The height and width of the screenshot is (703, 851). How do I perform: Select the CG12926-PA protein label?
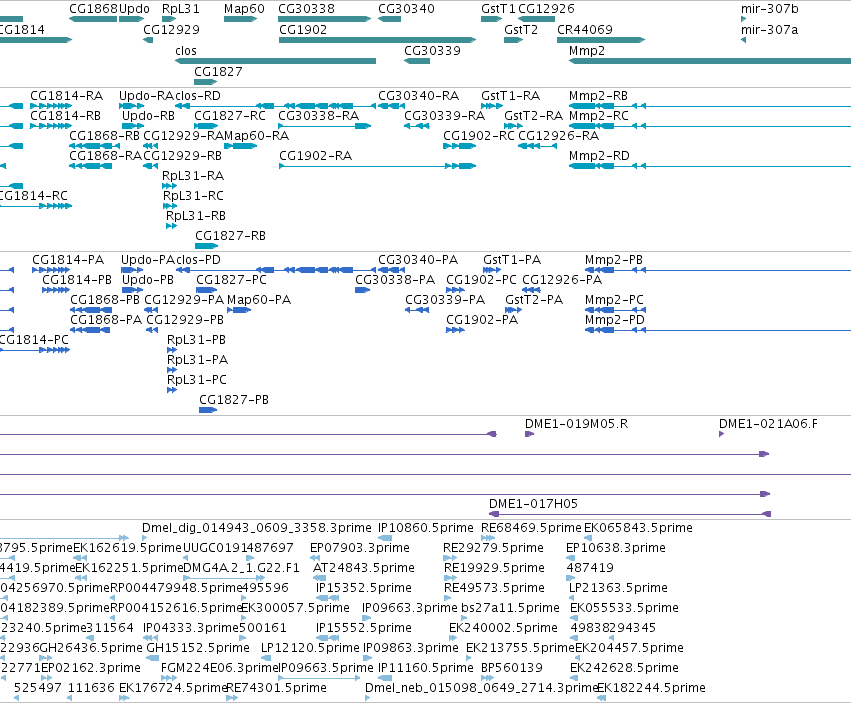[562, 281]
